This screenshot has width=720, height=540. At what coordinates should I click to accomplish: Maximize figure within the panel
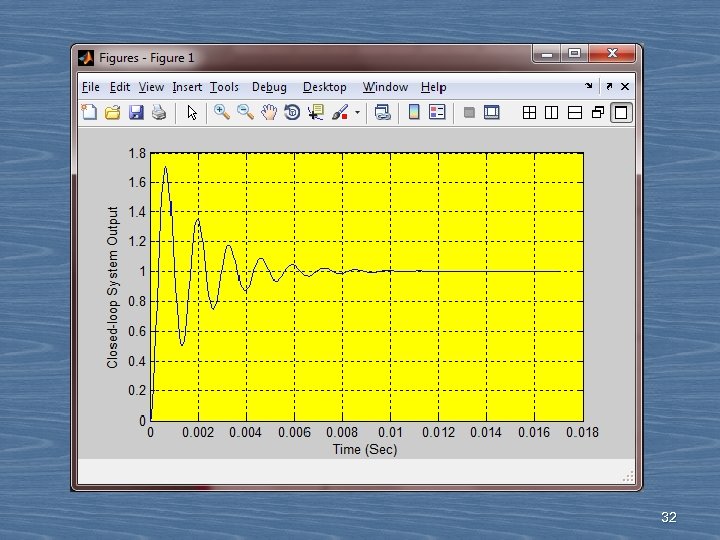pos(621,112)
